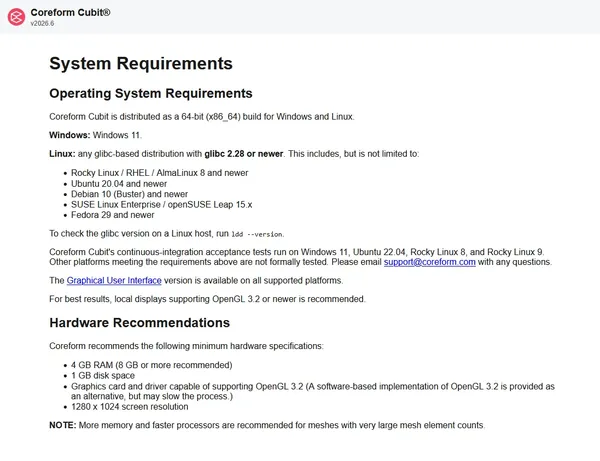Image resolution: width=600 pixels, height=461 pixels.
Task: Click the 1280 x 1024 screen resolution bullet
Action: coord(130,407)
